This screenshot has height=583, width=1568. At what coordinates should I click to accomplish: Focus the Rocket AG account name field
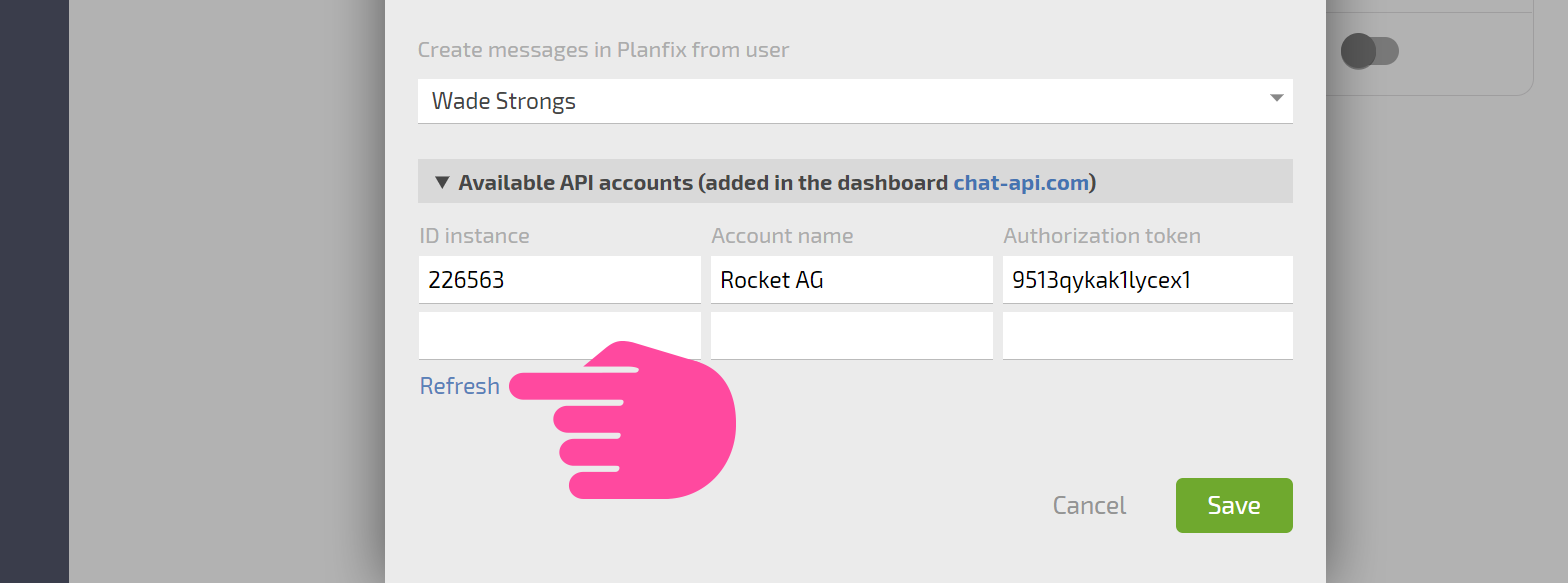pos(851,280)
